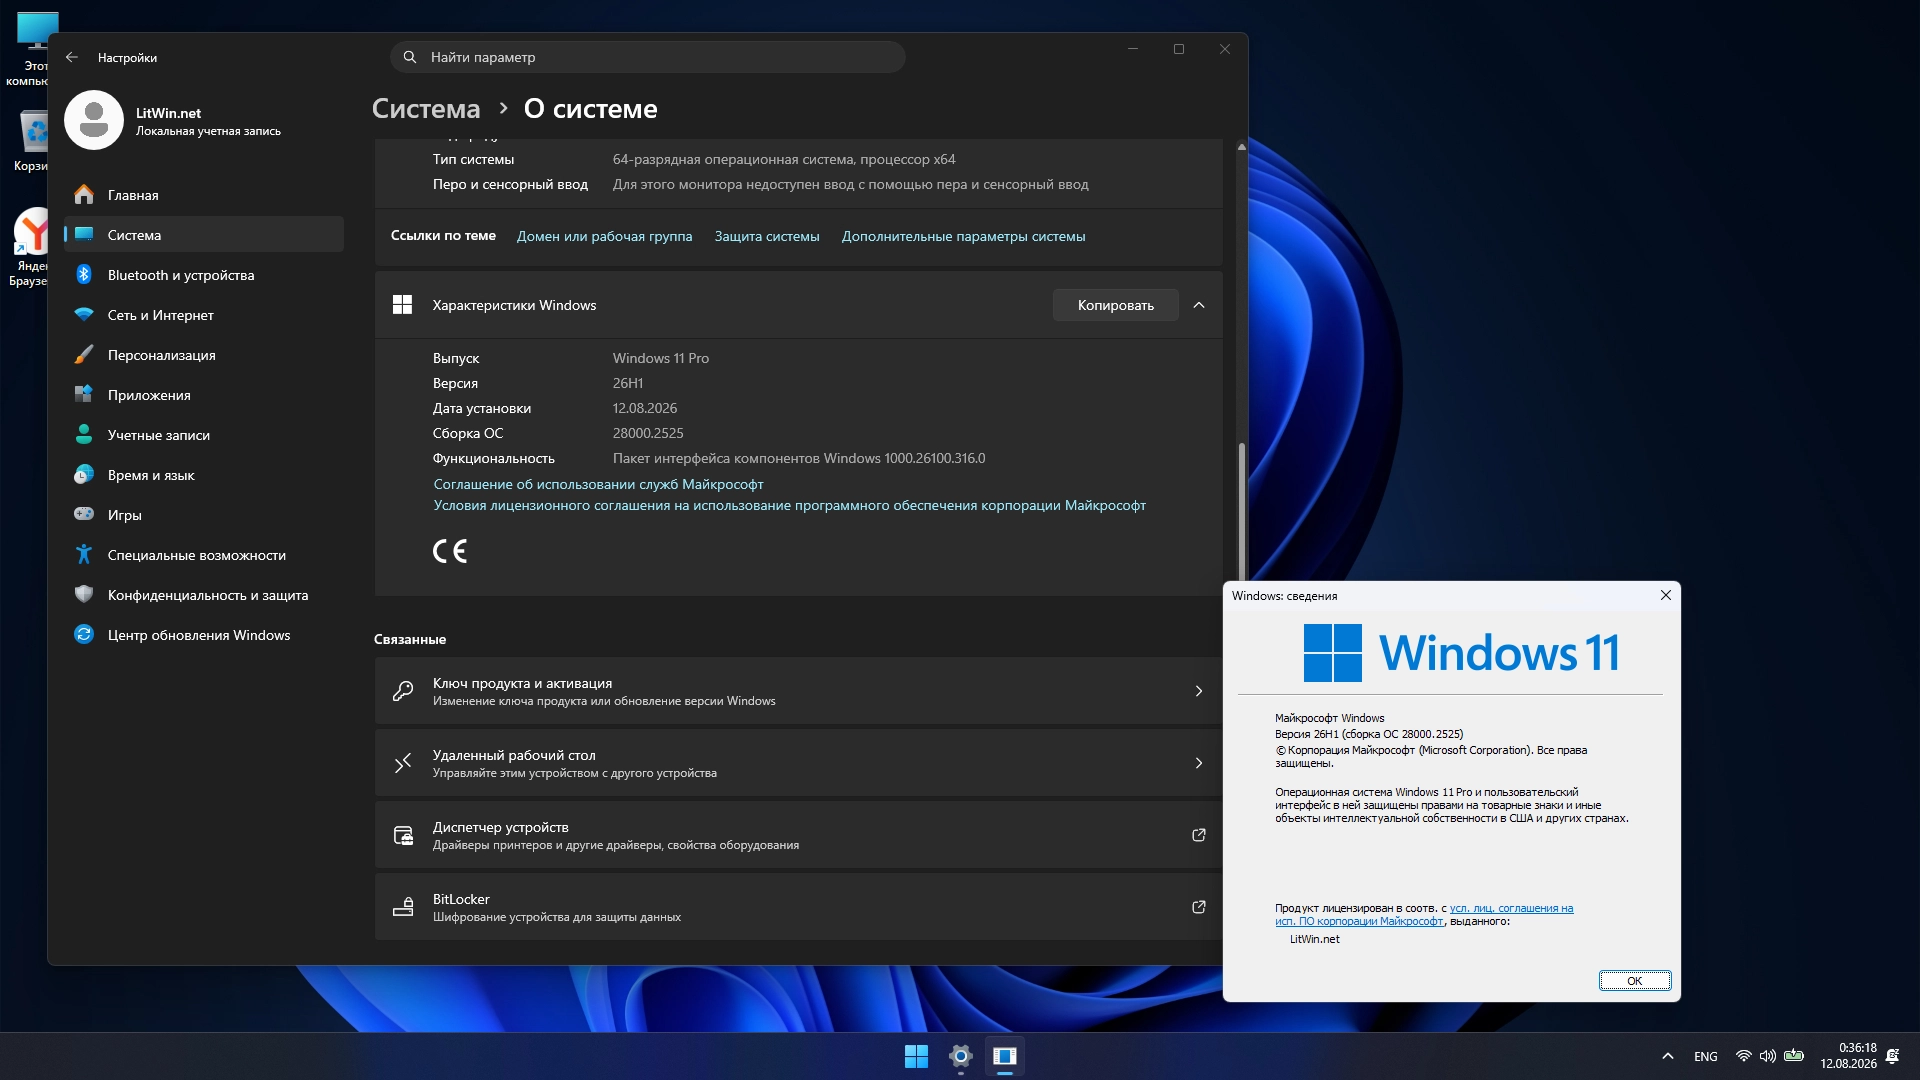Click the Windows 11 Pro edition value

point(661,358)
